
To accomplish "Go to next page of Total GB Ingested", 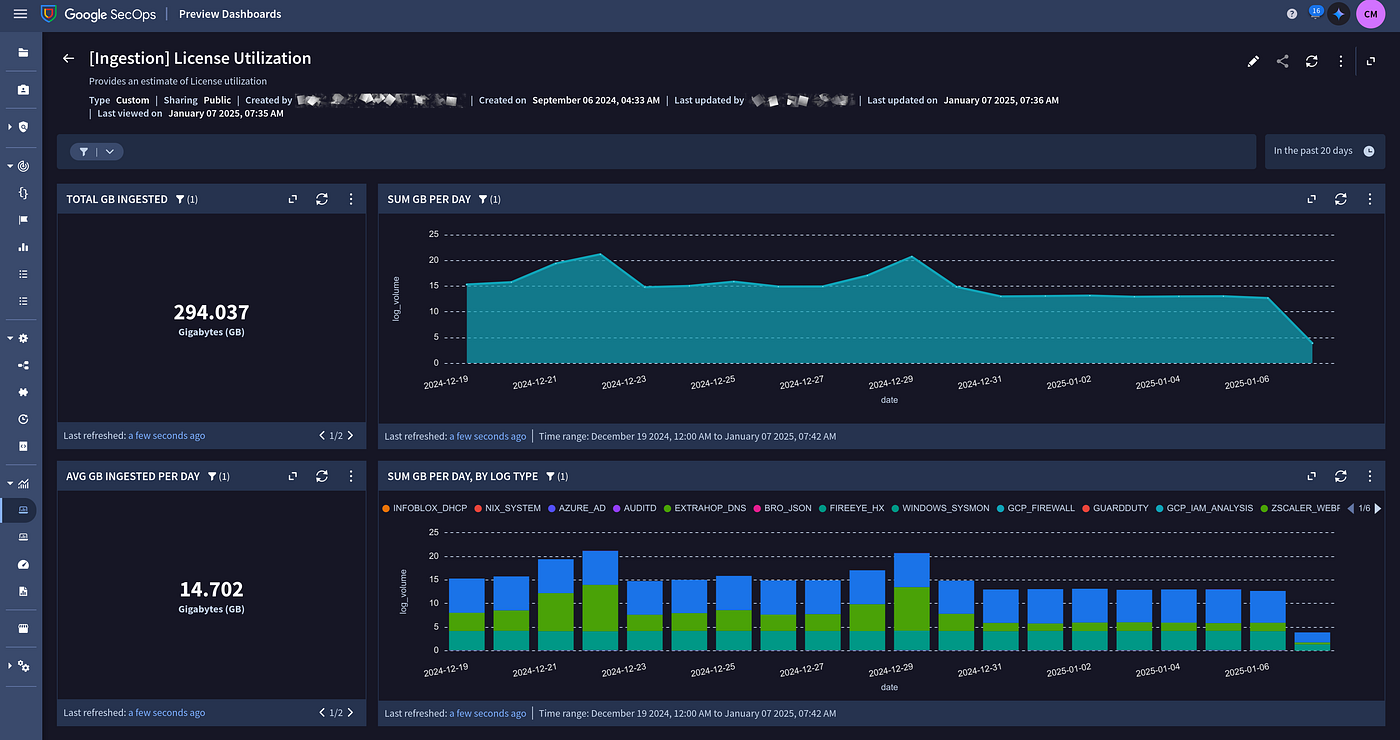I will 349,436.
